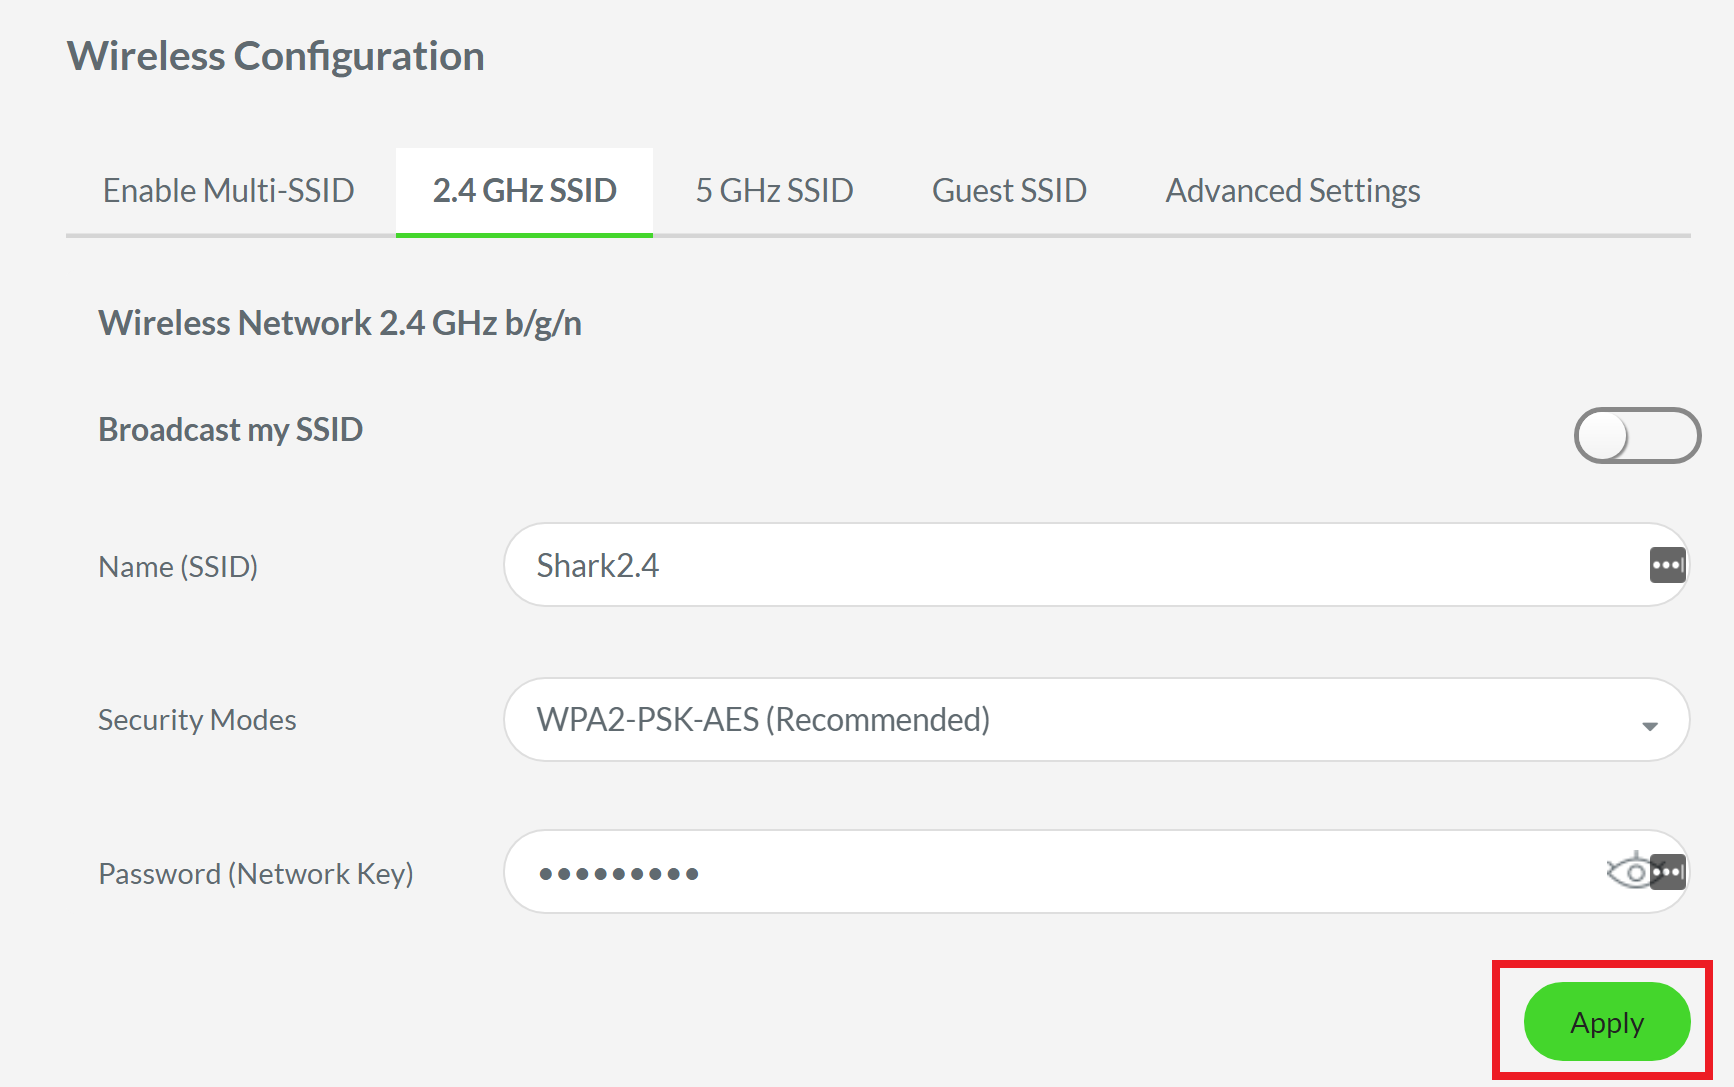Screen dimensions: 1734x1087
Task: Toggle the Broadcast my SSID switch
Action: [x=1637, y=436]
